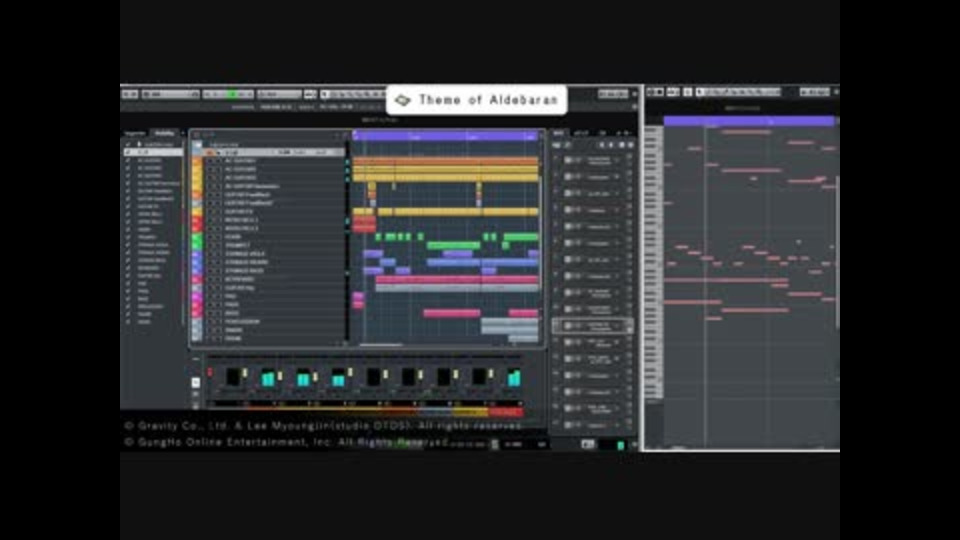
Task: Mute the AC GUITAR2 track
Action: click(210, 169)
